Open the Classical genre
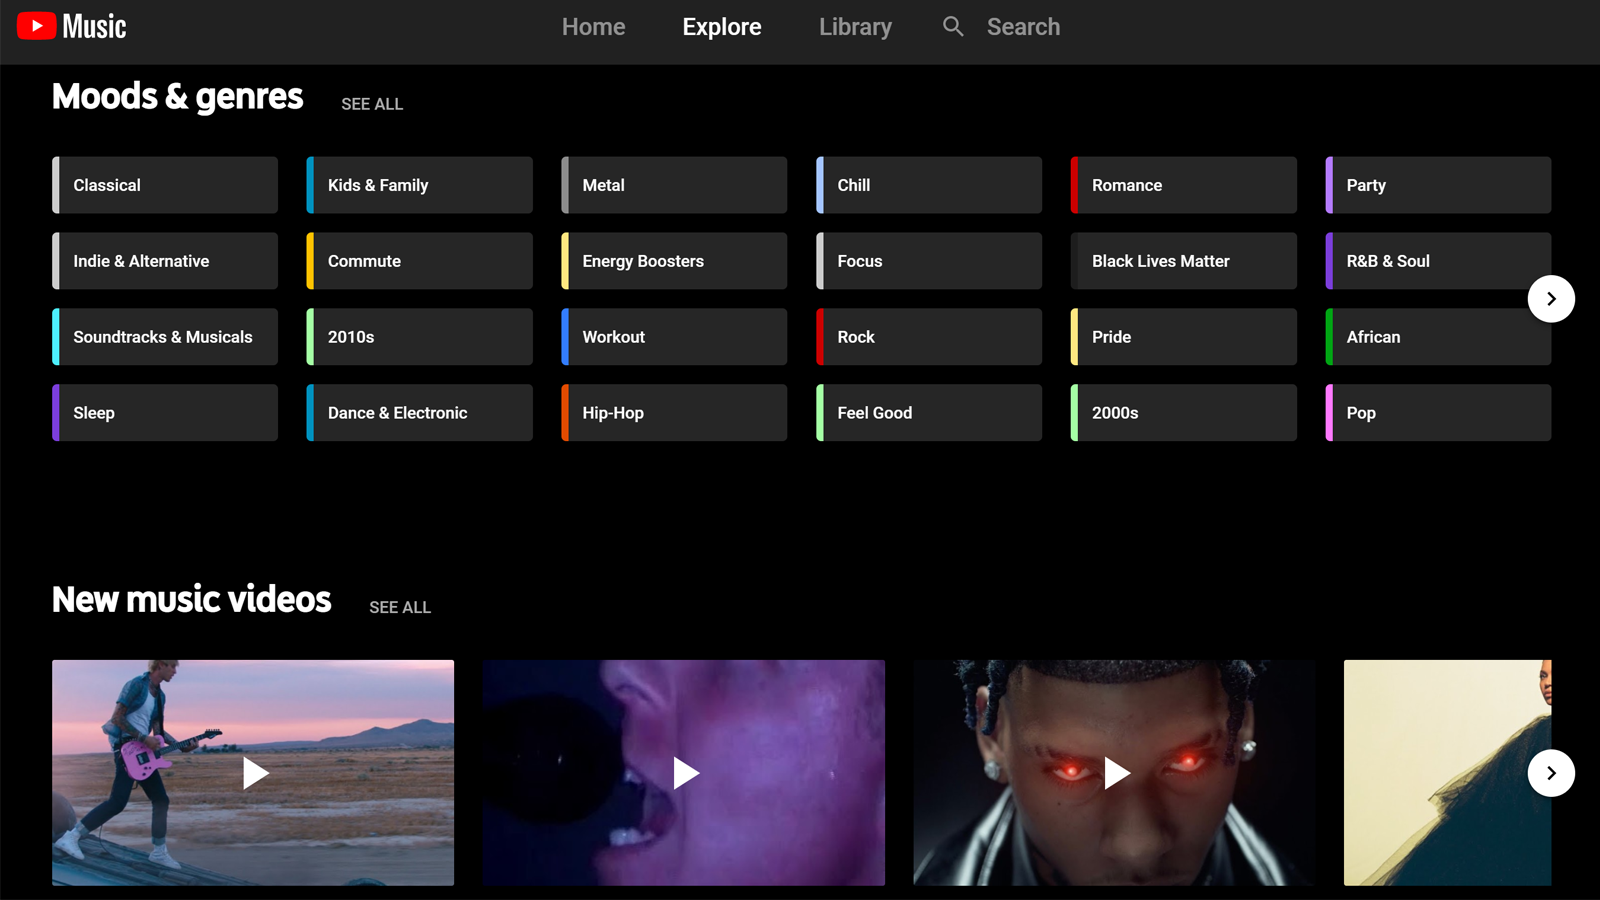1600x900 pixels. tap(165, 185)
